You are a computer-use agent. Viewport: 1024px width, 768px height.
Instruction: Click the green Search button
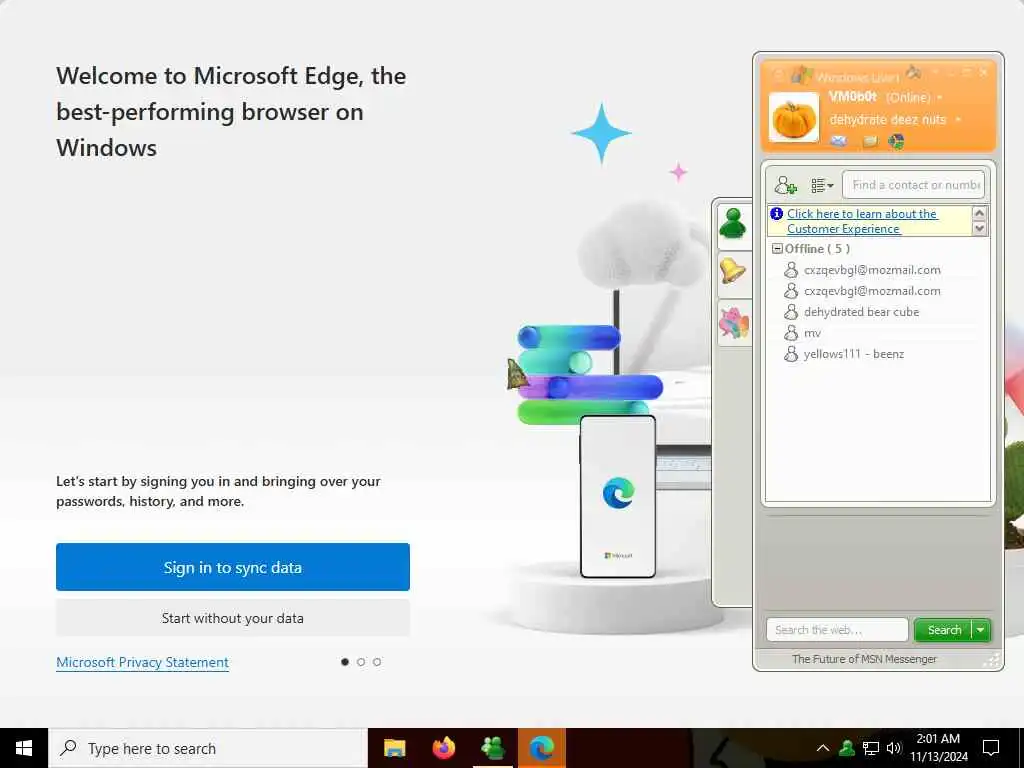click(944, 630)
